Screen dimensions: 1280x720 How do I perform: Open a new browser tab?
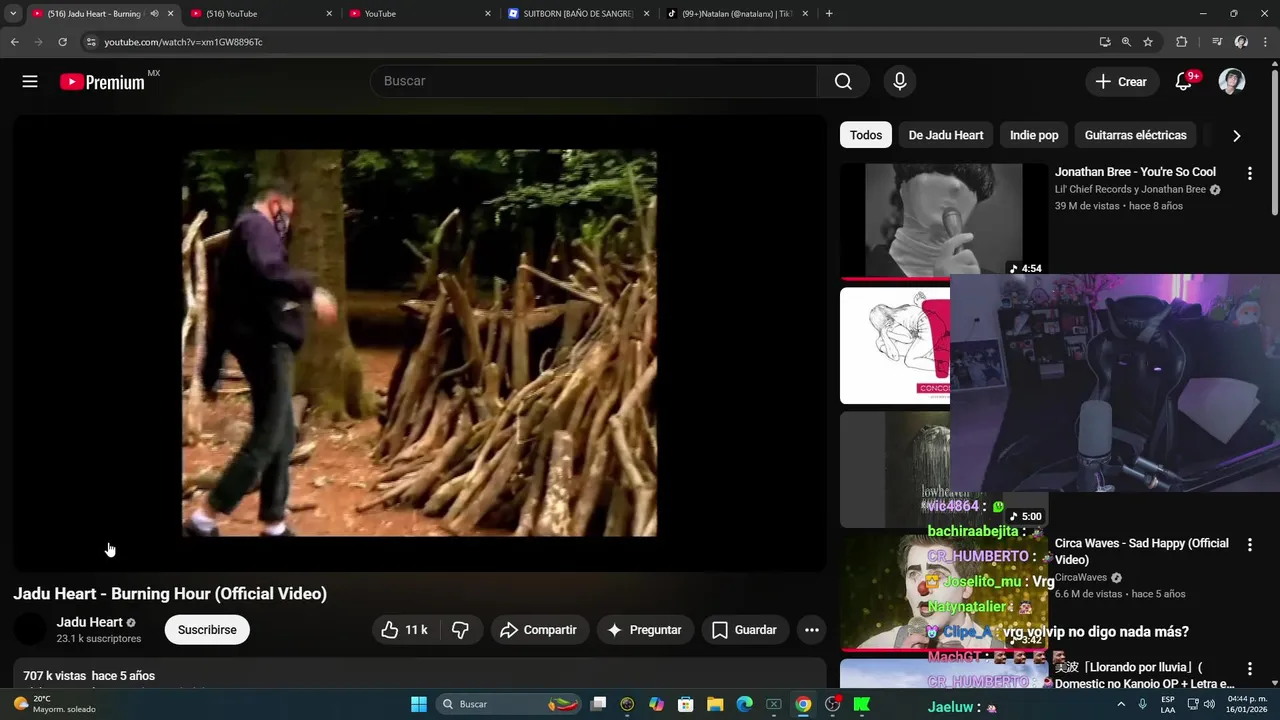point(829,13)
